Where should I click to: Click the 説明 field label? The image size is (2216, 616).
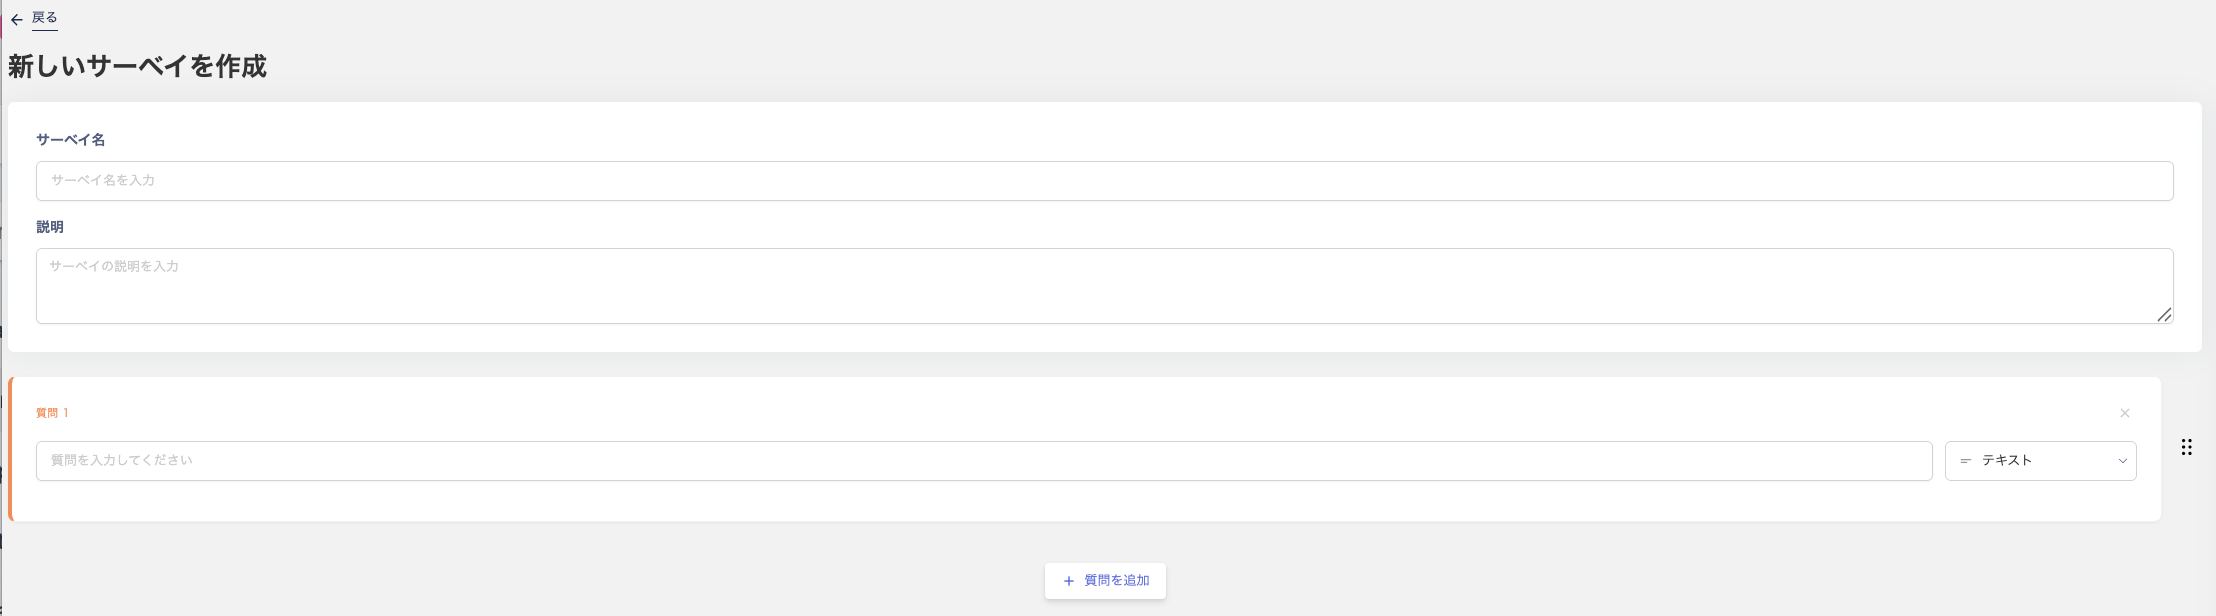click(x=50, y=227)
